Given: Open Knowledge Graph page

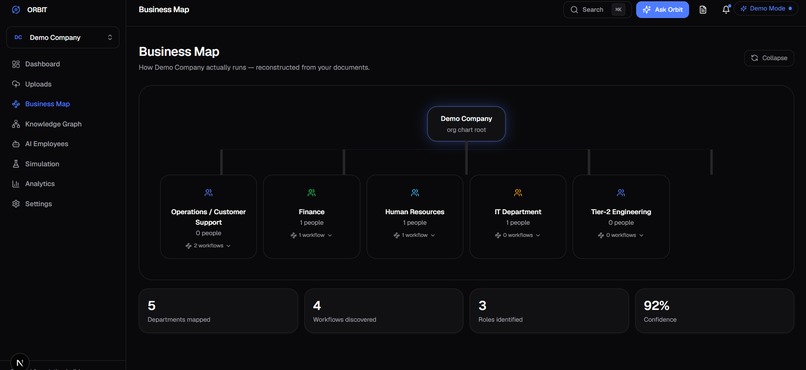Looking at the screenshot, I should (53, 124).
